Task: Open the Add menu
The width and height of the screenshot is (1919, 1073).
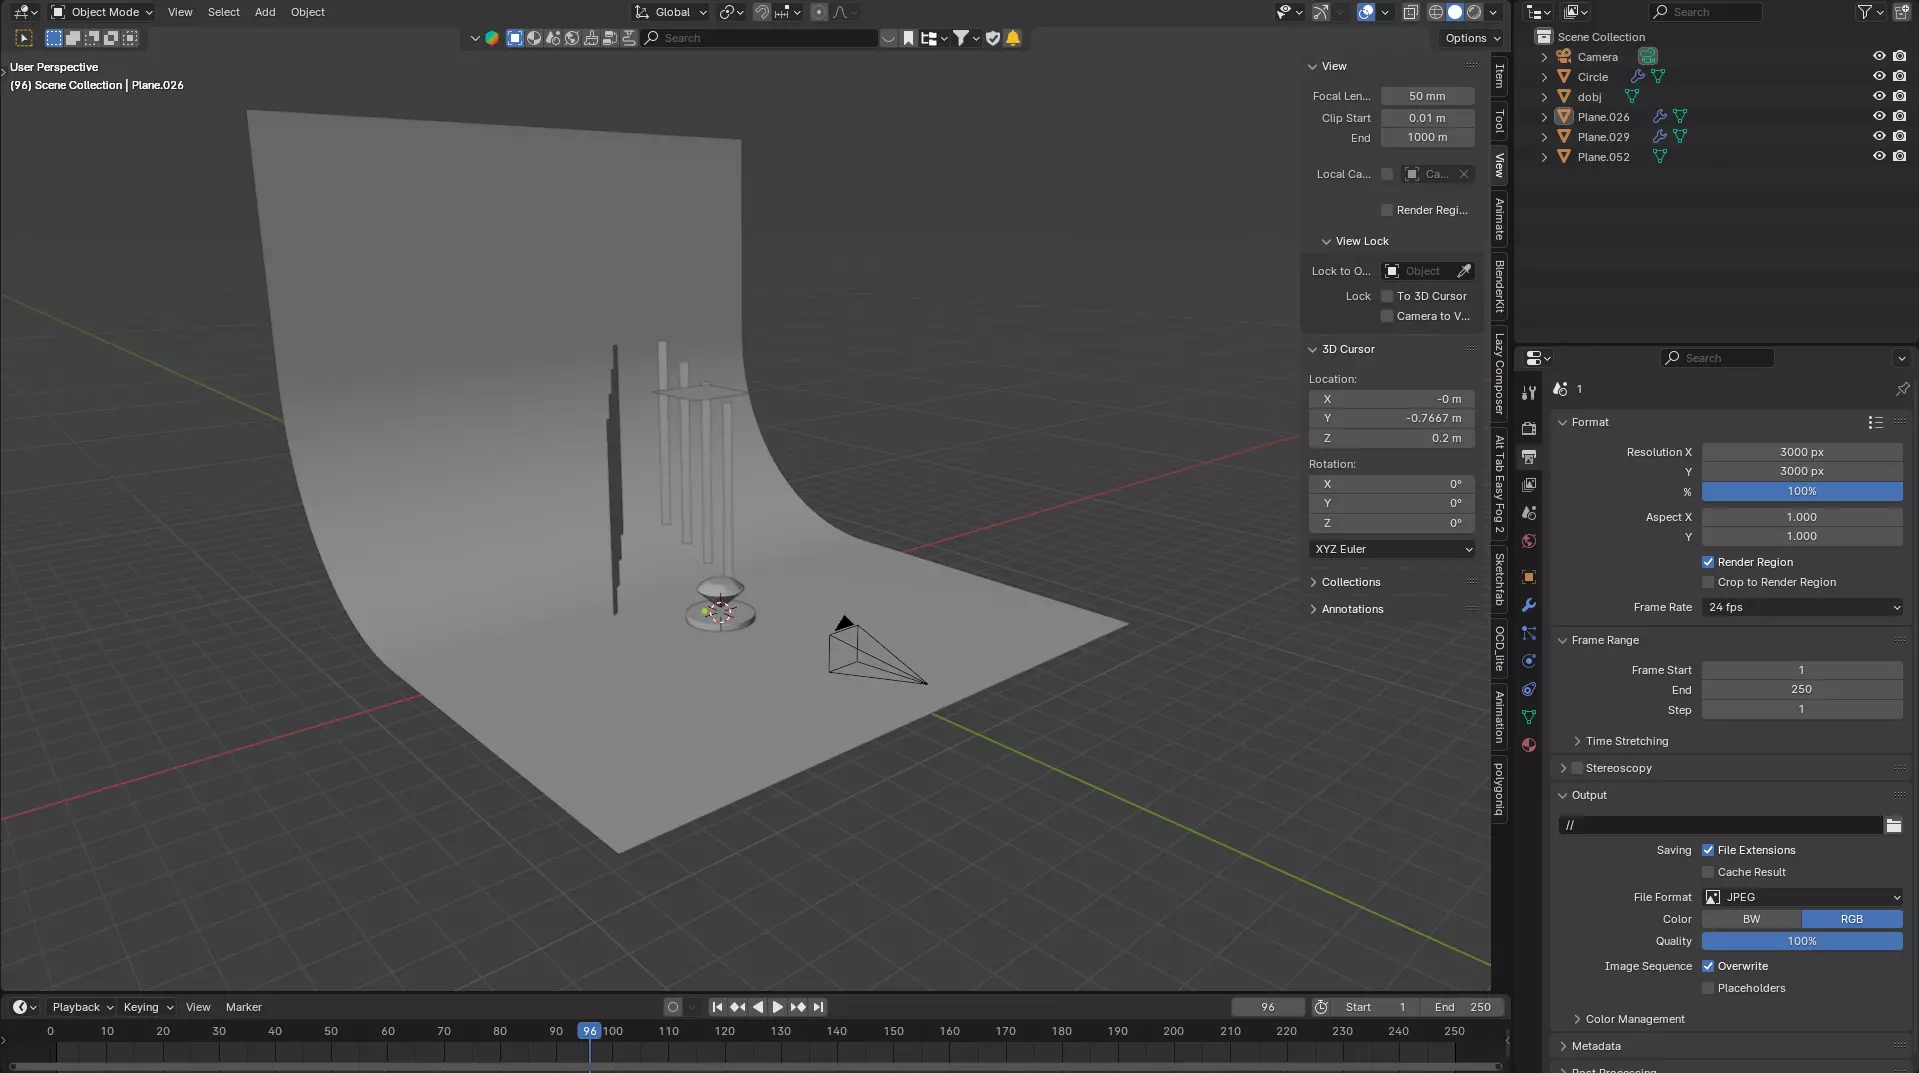Action: click(265, 12)
